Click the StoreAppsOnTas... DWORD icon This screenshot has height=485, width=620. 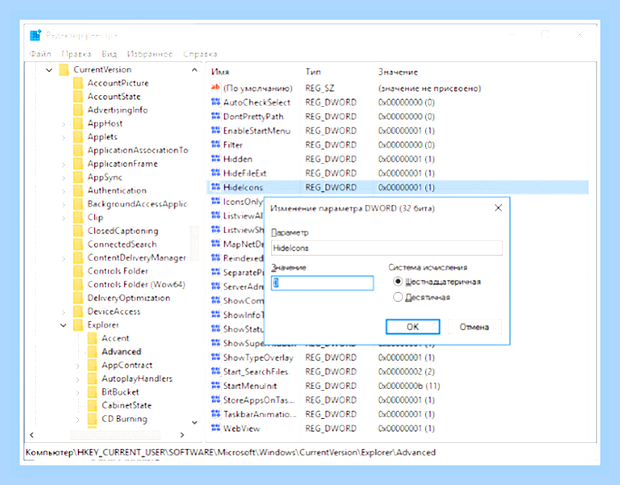[x=215, y=400]
